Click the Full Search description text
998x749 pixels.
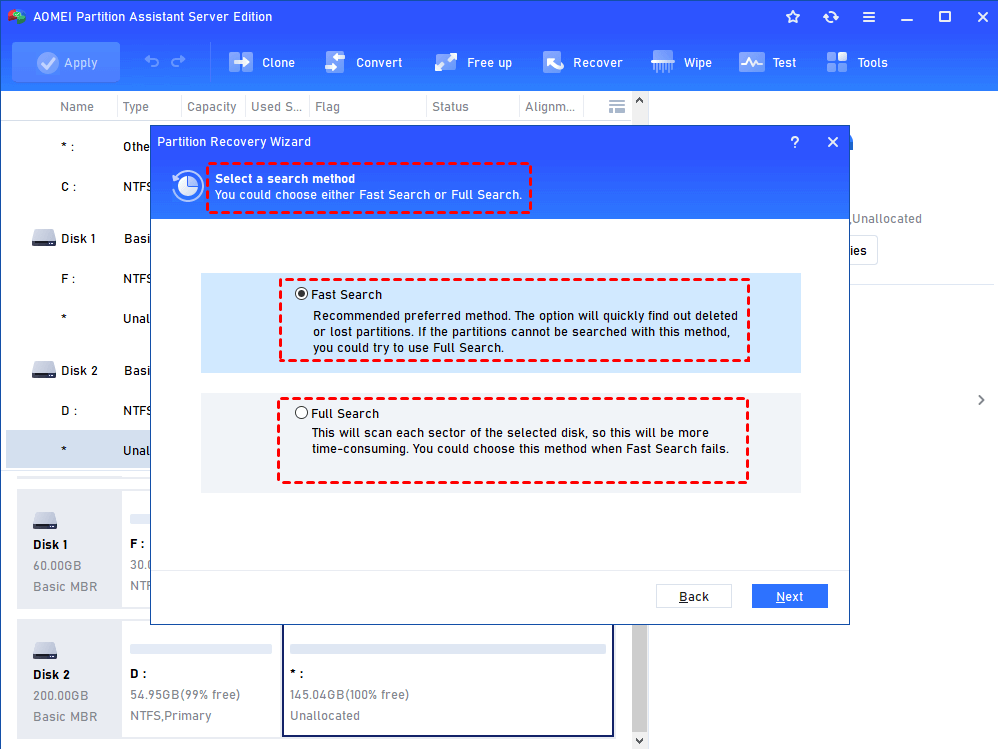pyautogui.click(x=519, y=440)
